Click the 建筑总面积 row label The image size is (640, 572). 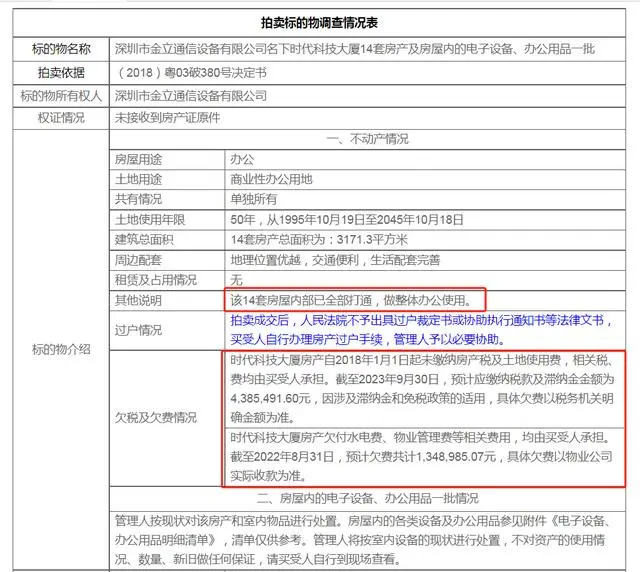(x=144, y=240)
